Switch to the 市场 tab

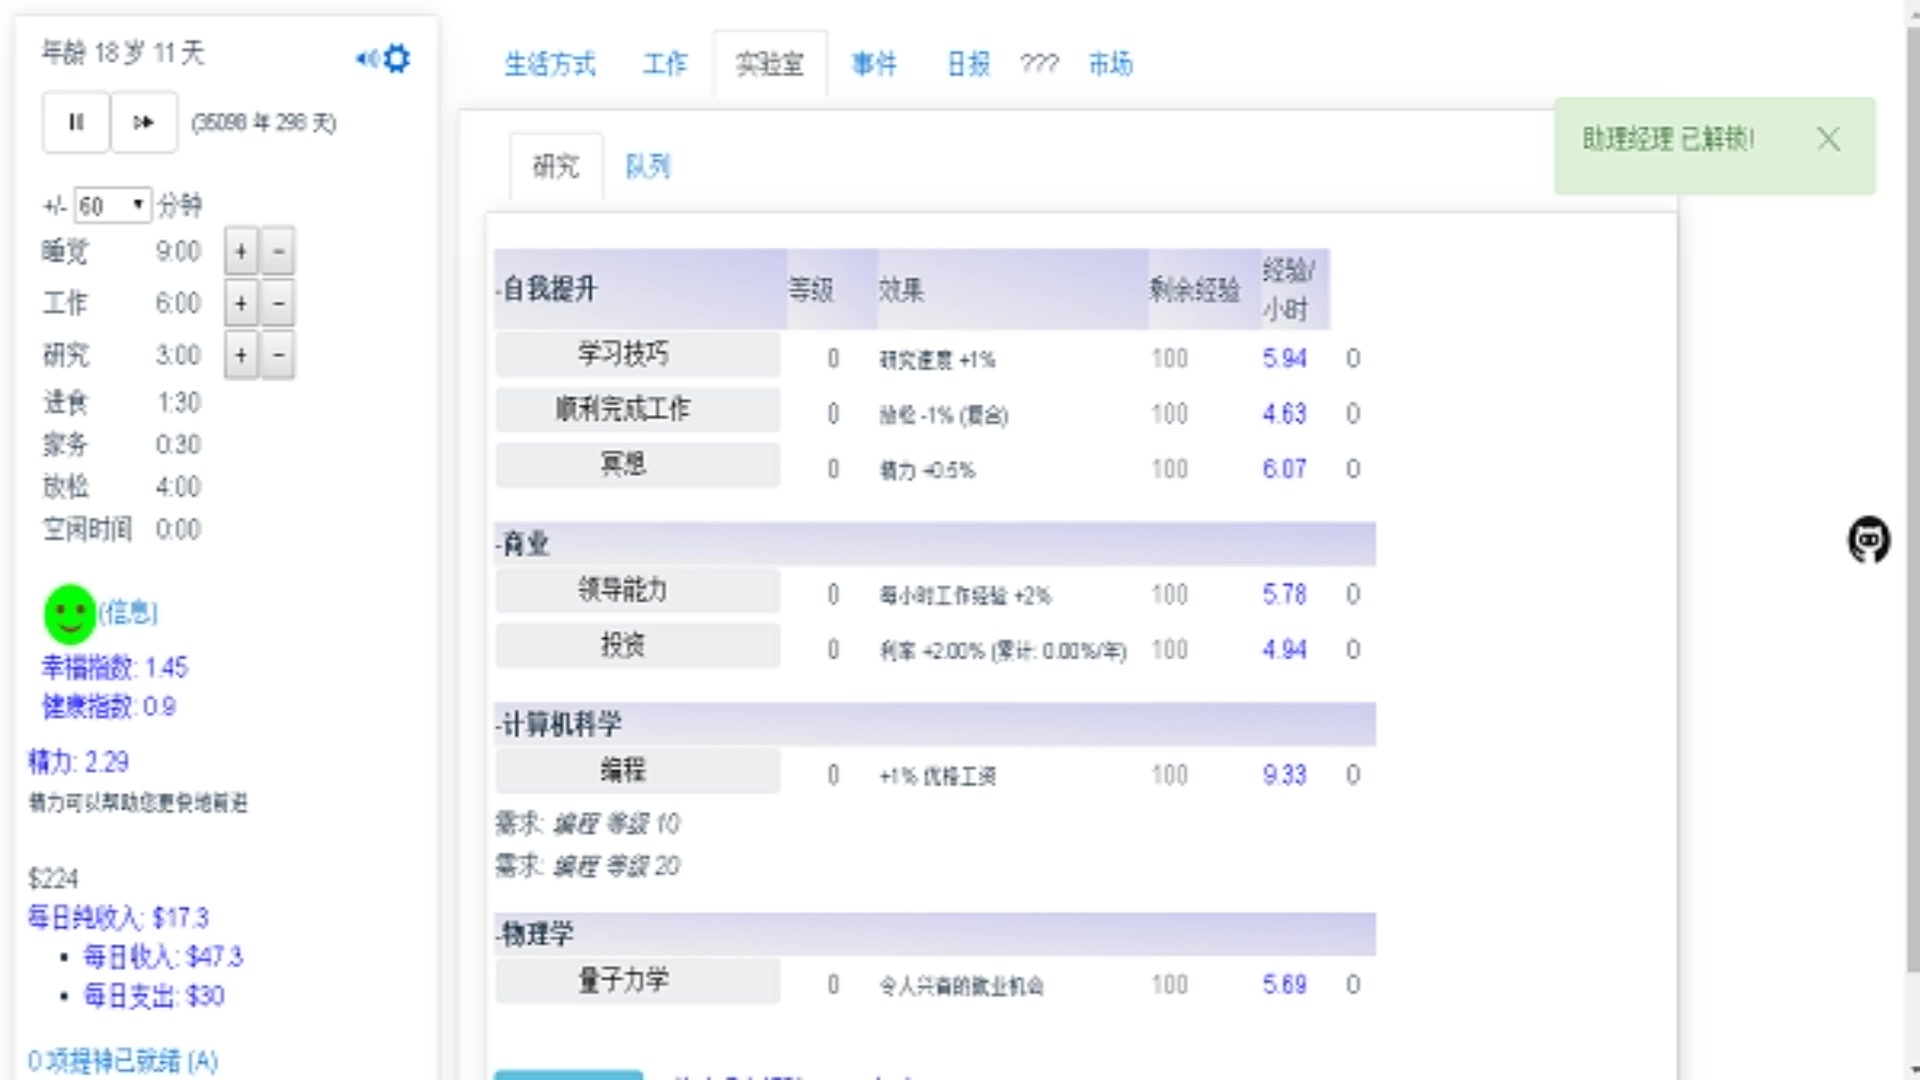pyautogui.click(x=1110, y=64)
